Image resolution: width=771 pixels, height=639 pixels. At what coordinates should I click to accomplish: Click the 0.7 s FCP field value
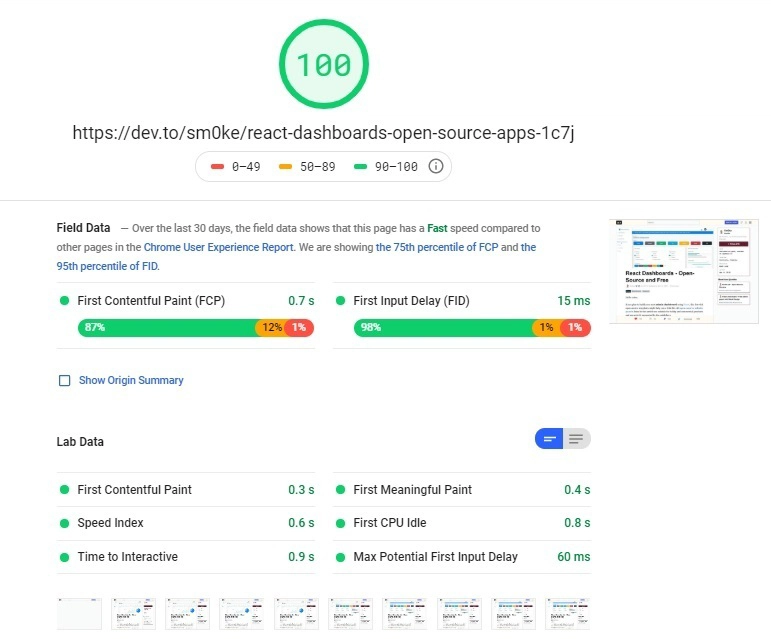click(x=301, y=301)
